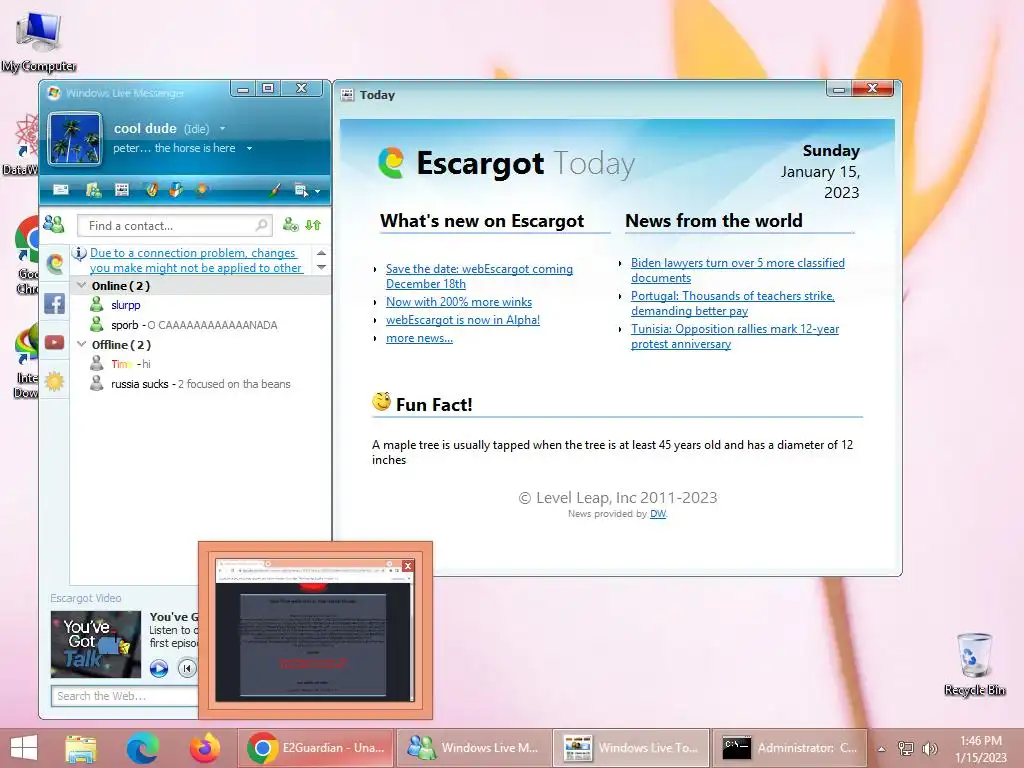Switch to E2Guardian Chrome taskbar button
1024x768 pixels.
coord(315,748)
